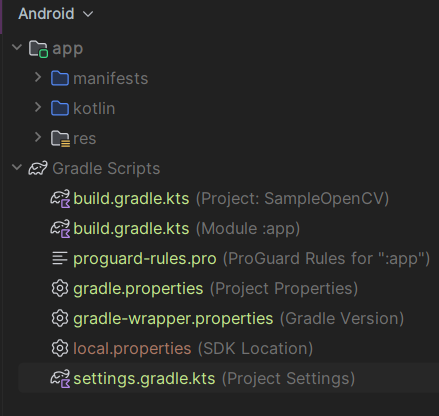Click the Gradle Scripts elephant icon
Image resolution: width=439 pixels, height=416 pixels.
(x=38, y=168)
